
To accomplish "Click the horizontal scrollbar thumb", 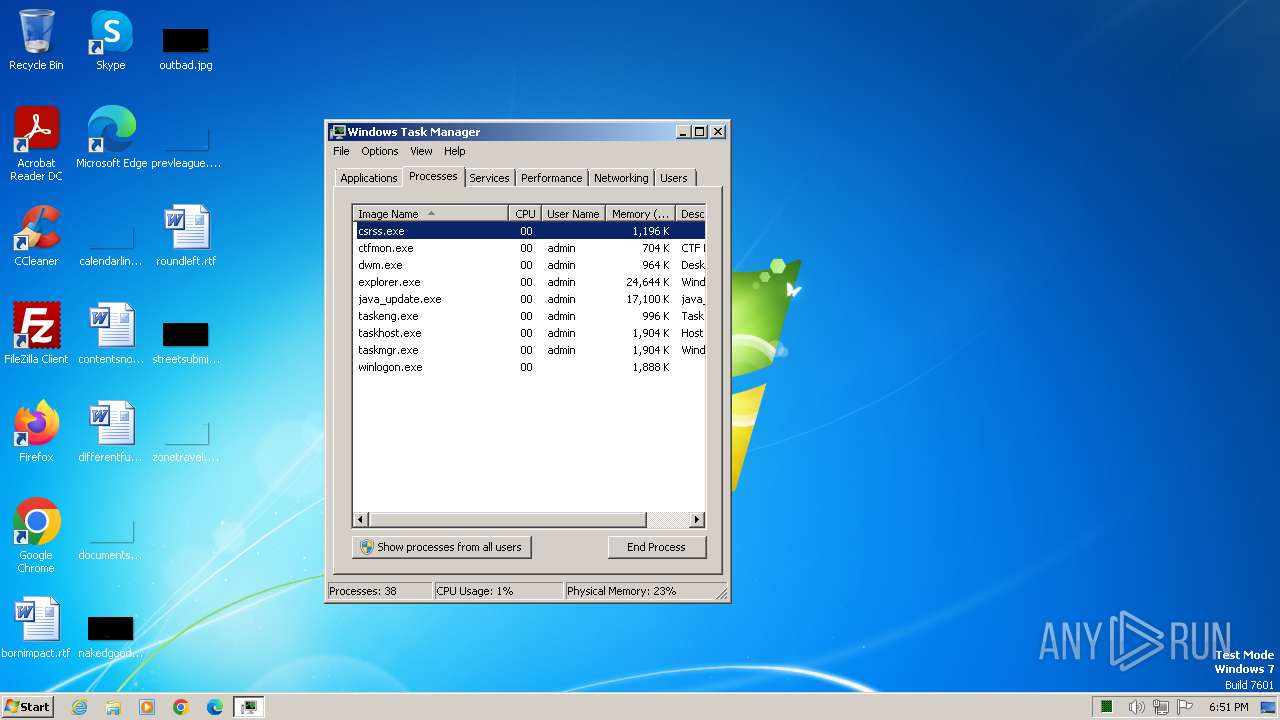I will pos(508,520).
